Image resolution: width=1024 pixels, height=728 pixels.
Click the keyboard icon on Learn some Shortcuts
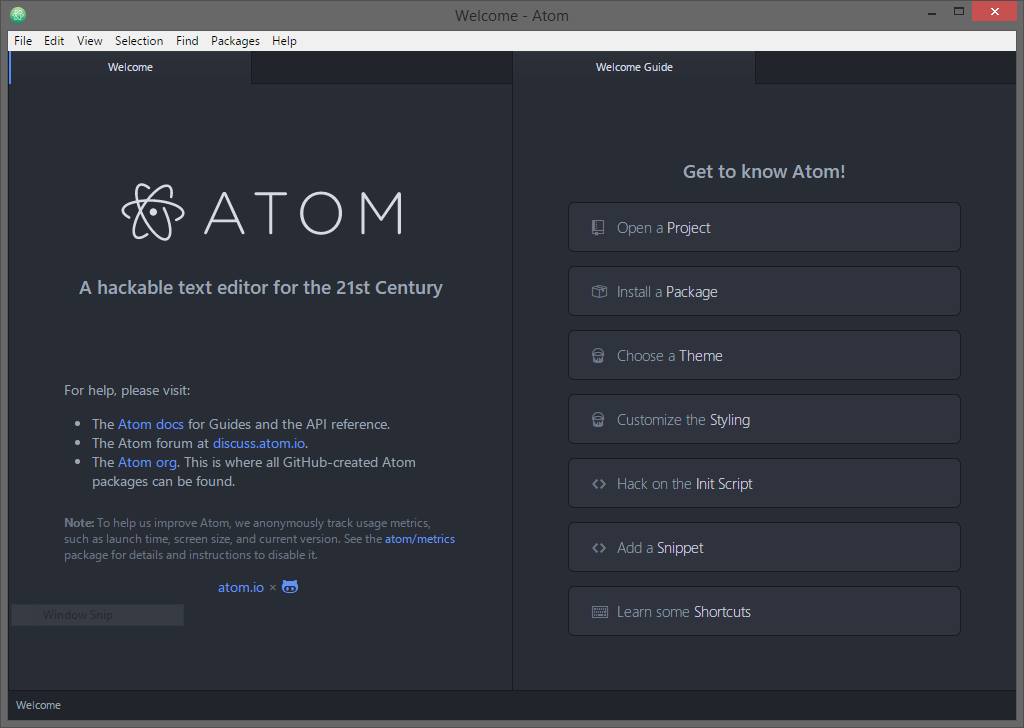(598, 611)
